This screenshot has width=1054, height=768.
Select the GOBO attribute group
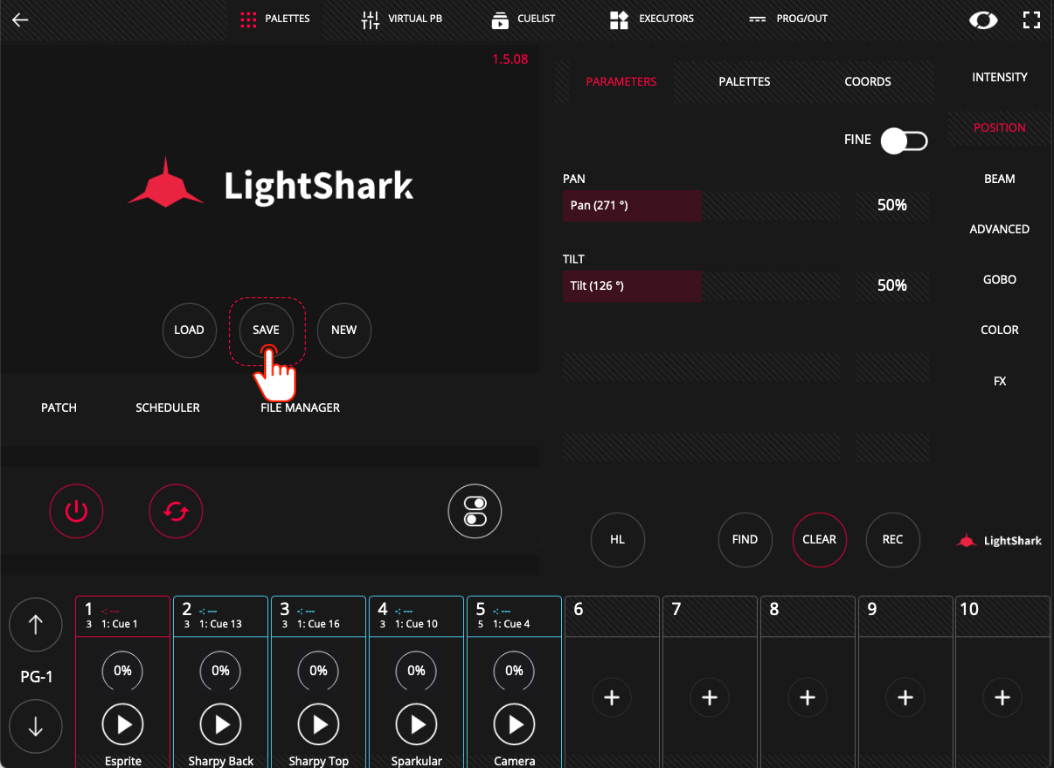point(1000,280)
